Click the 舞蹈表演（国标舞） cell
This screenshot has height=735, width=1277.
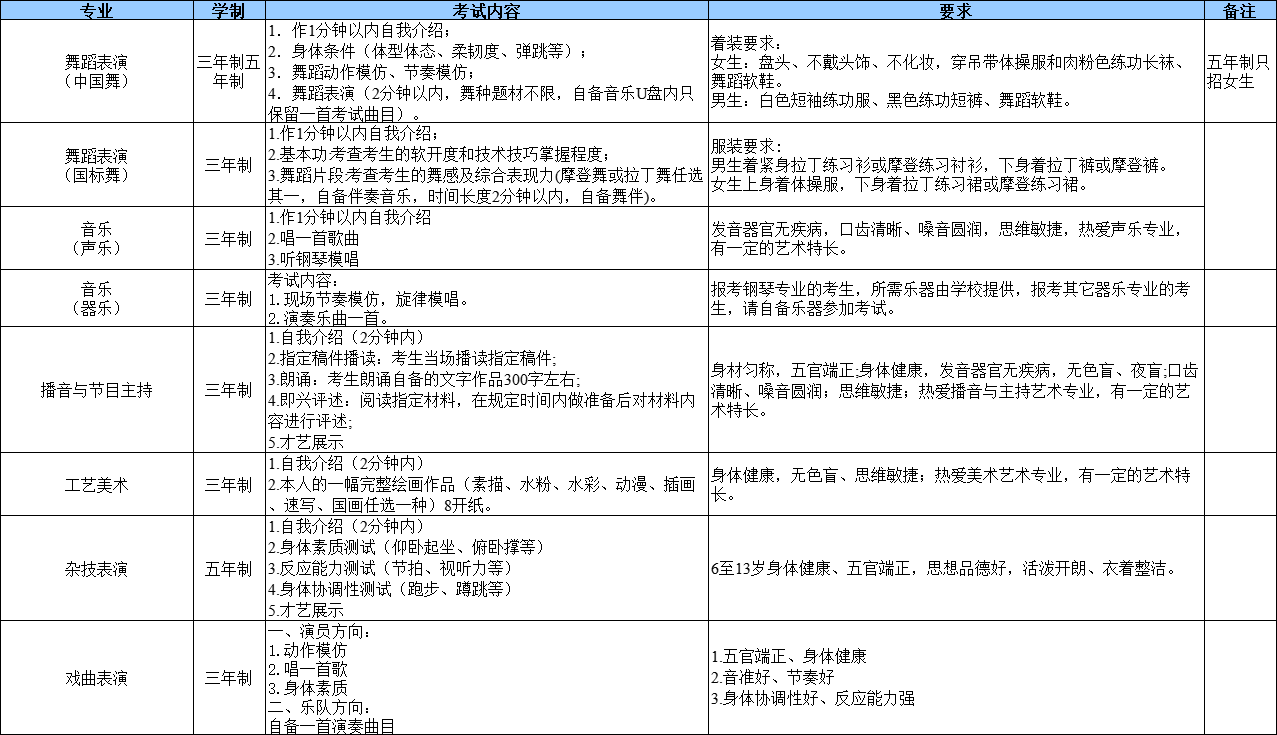(96, 165)
